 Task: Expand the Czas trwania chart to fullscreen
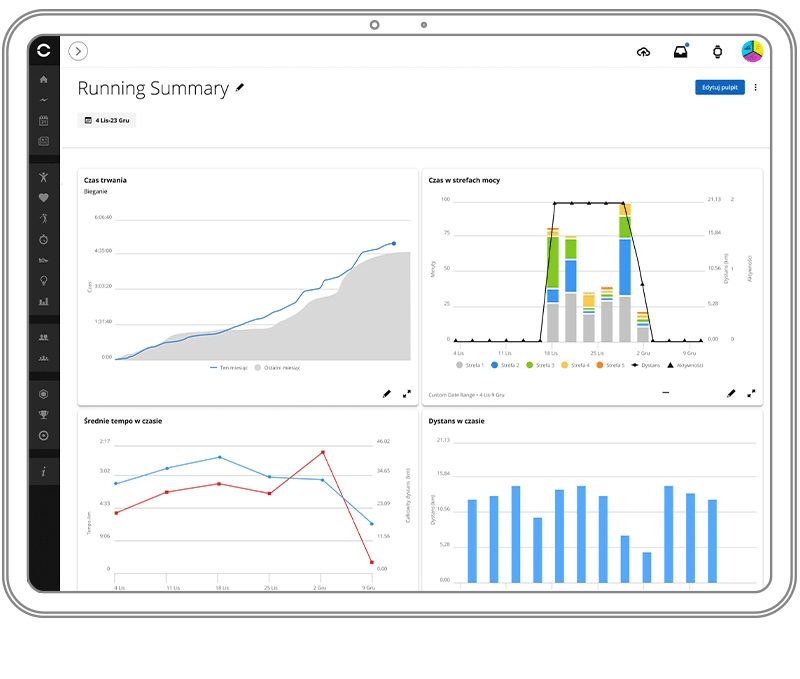click(407, 394)
